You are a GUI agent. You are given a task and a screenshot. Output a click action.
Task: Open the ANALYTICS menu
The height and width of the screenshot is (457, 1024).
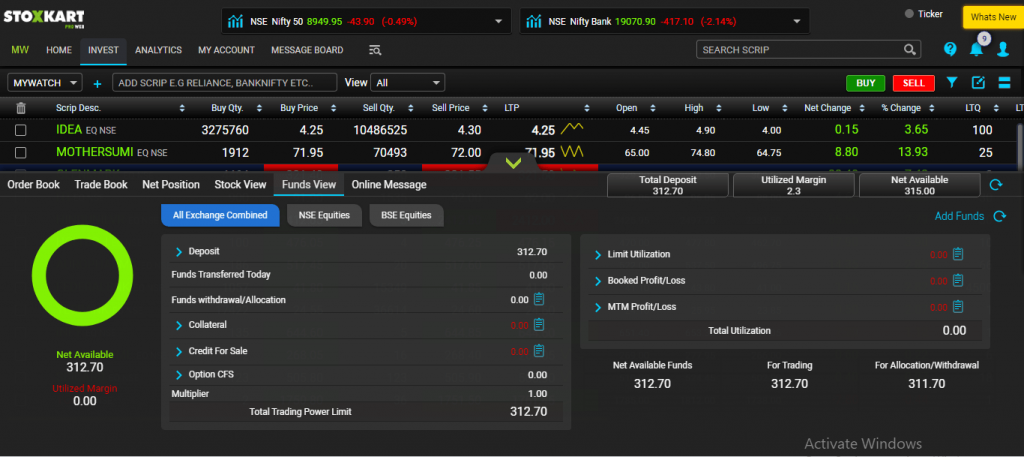point(158,50)
